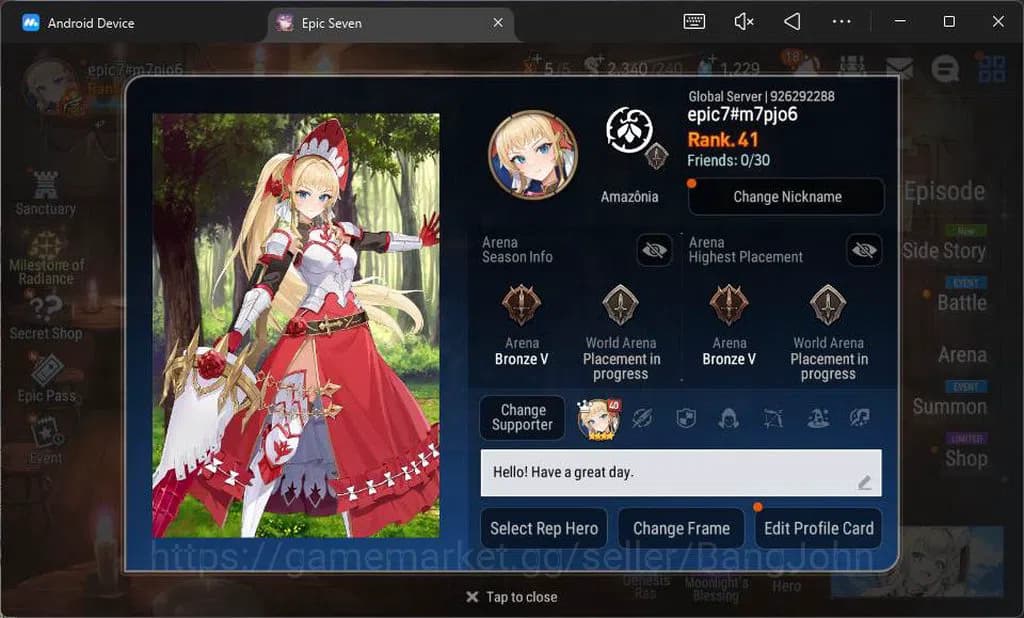Open Milestone of Radiance in the sidebar
Image resolution: width=1024 pixels, height=618 pixels.
[x=46, y=258]
